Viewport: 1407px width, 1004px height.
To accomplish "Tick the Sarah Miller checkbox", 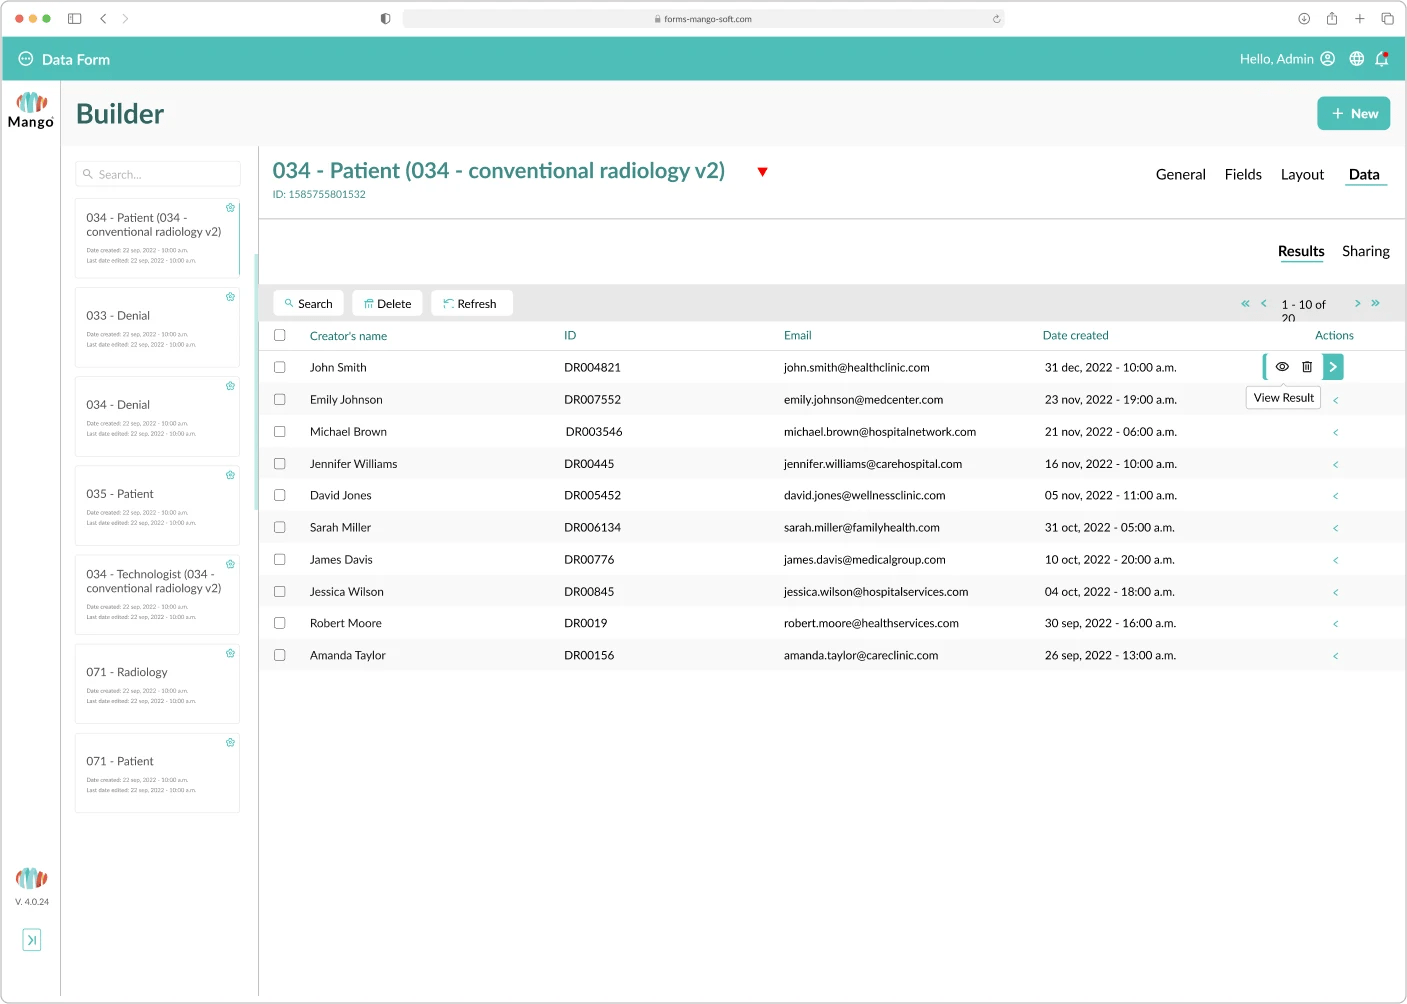I will (280, 527).
